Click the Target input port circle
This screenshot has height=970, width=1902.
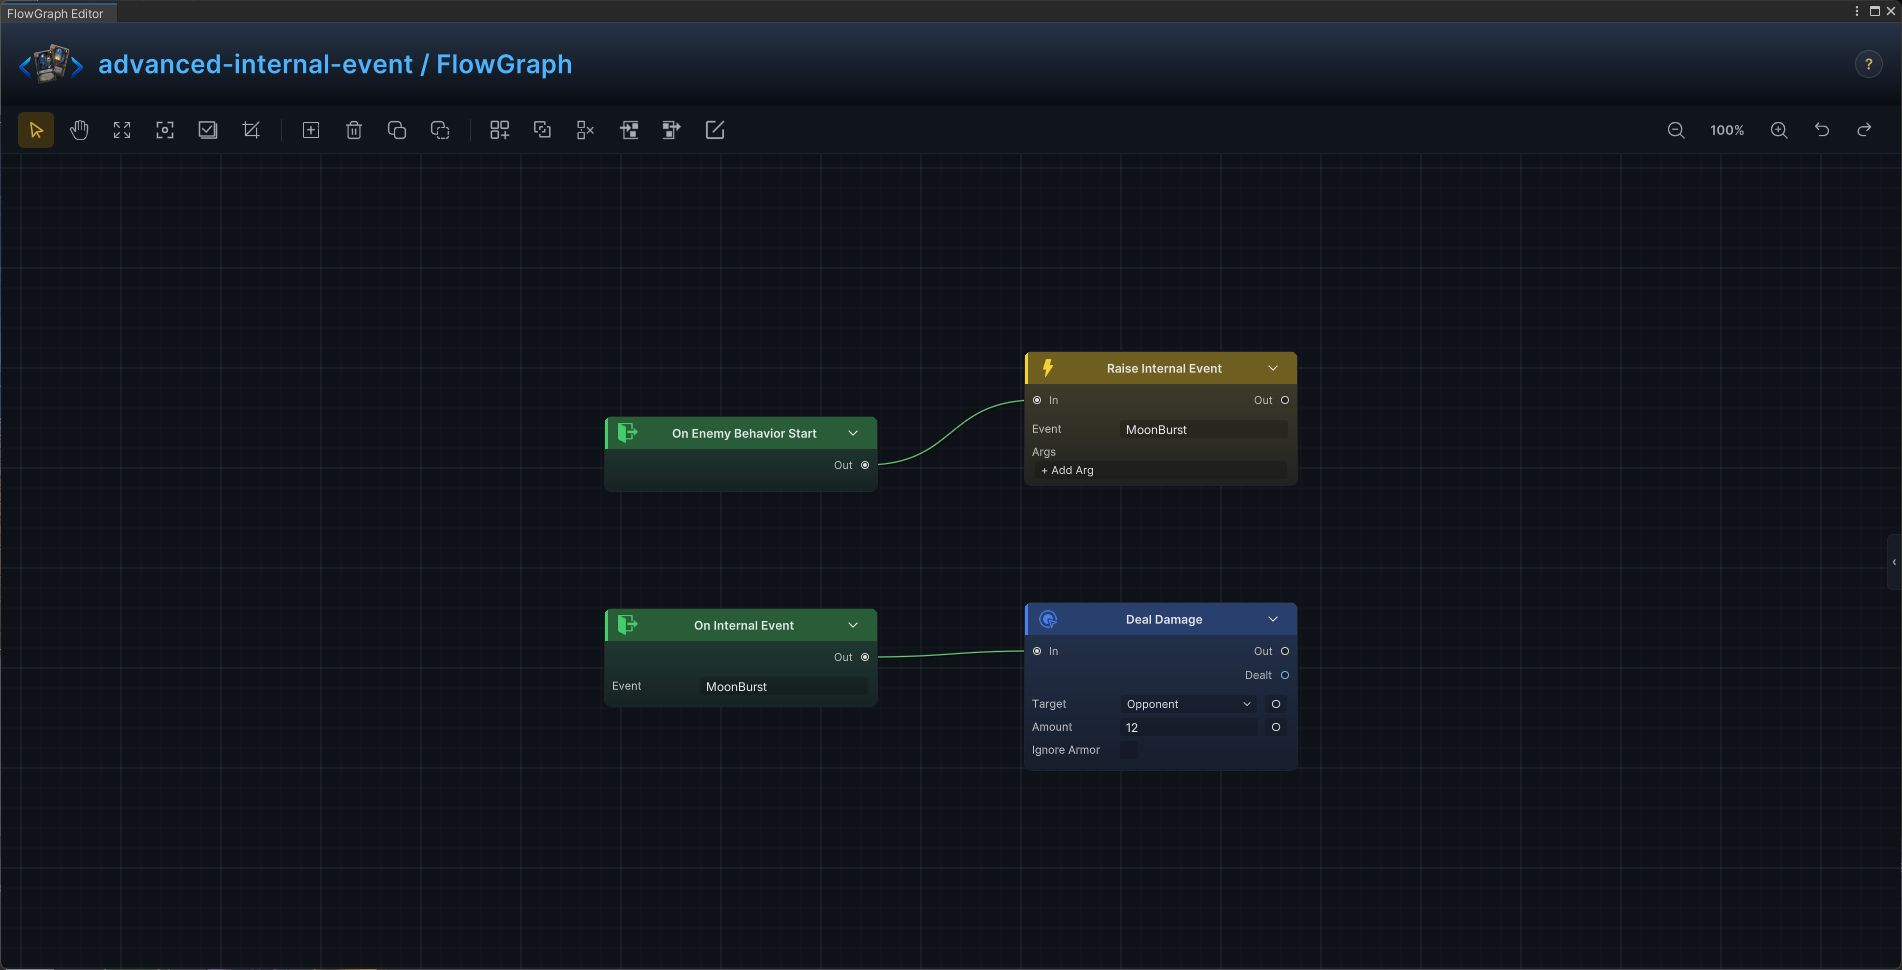1276,704
